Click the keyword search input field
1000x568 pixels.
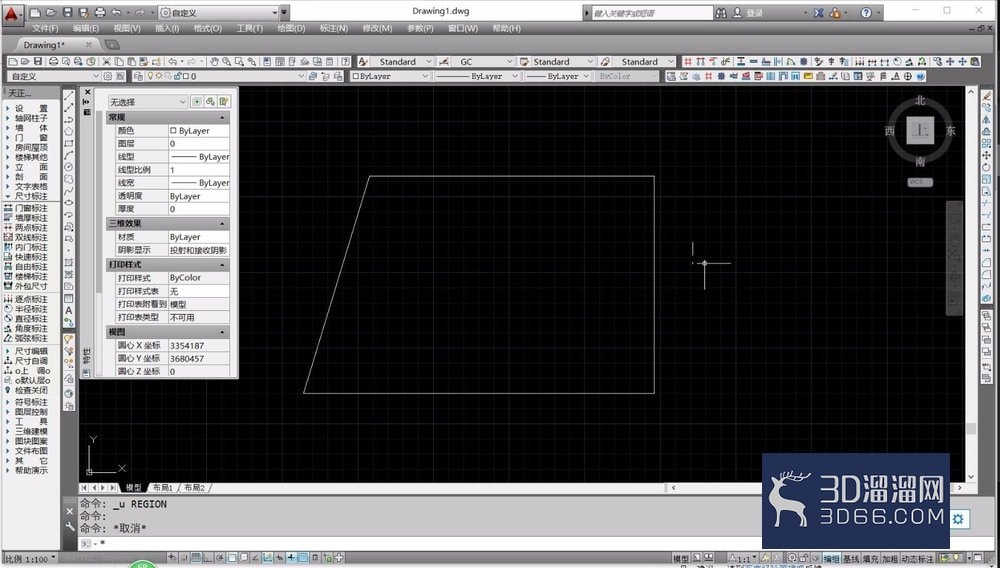(652, 13)
